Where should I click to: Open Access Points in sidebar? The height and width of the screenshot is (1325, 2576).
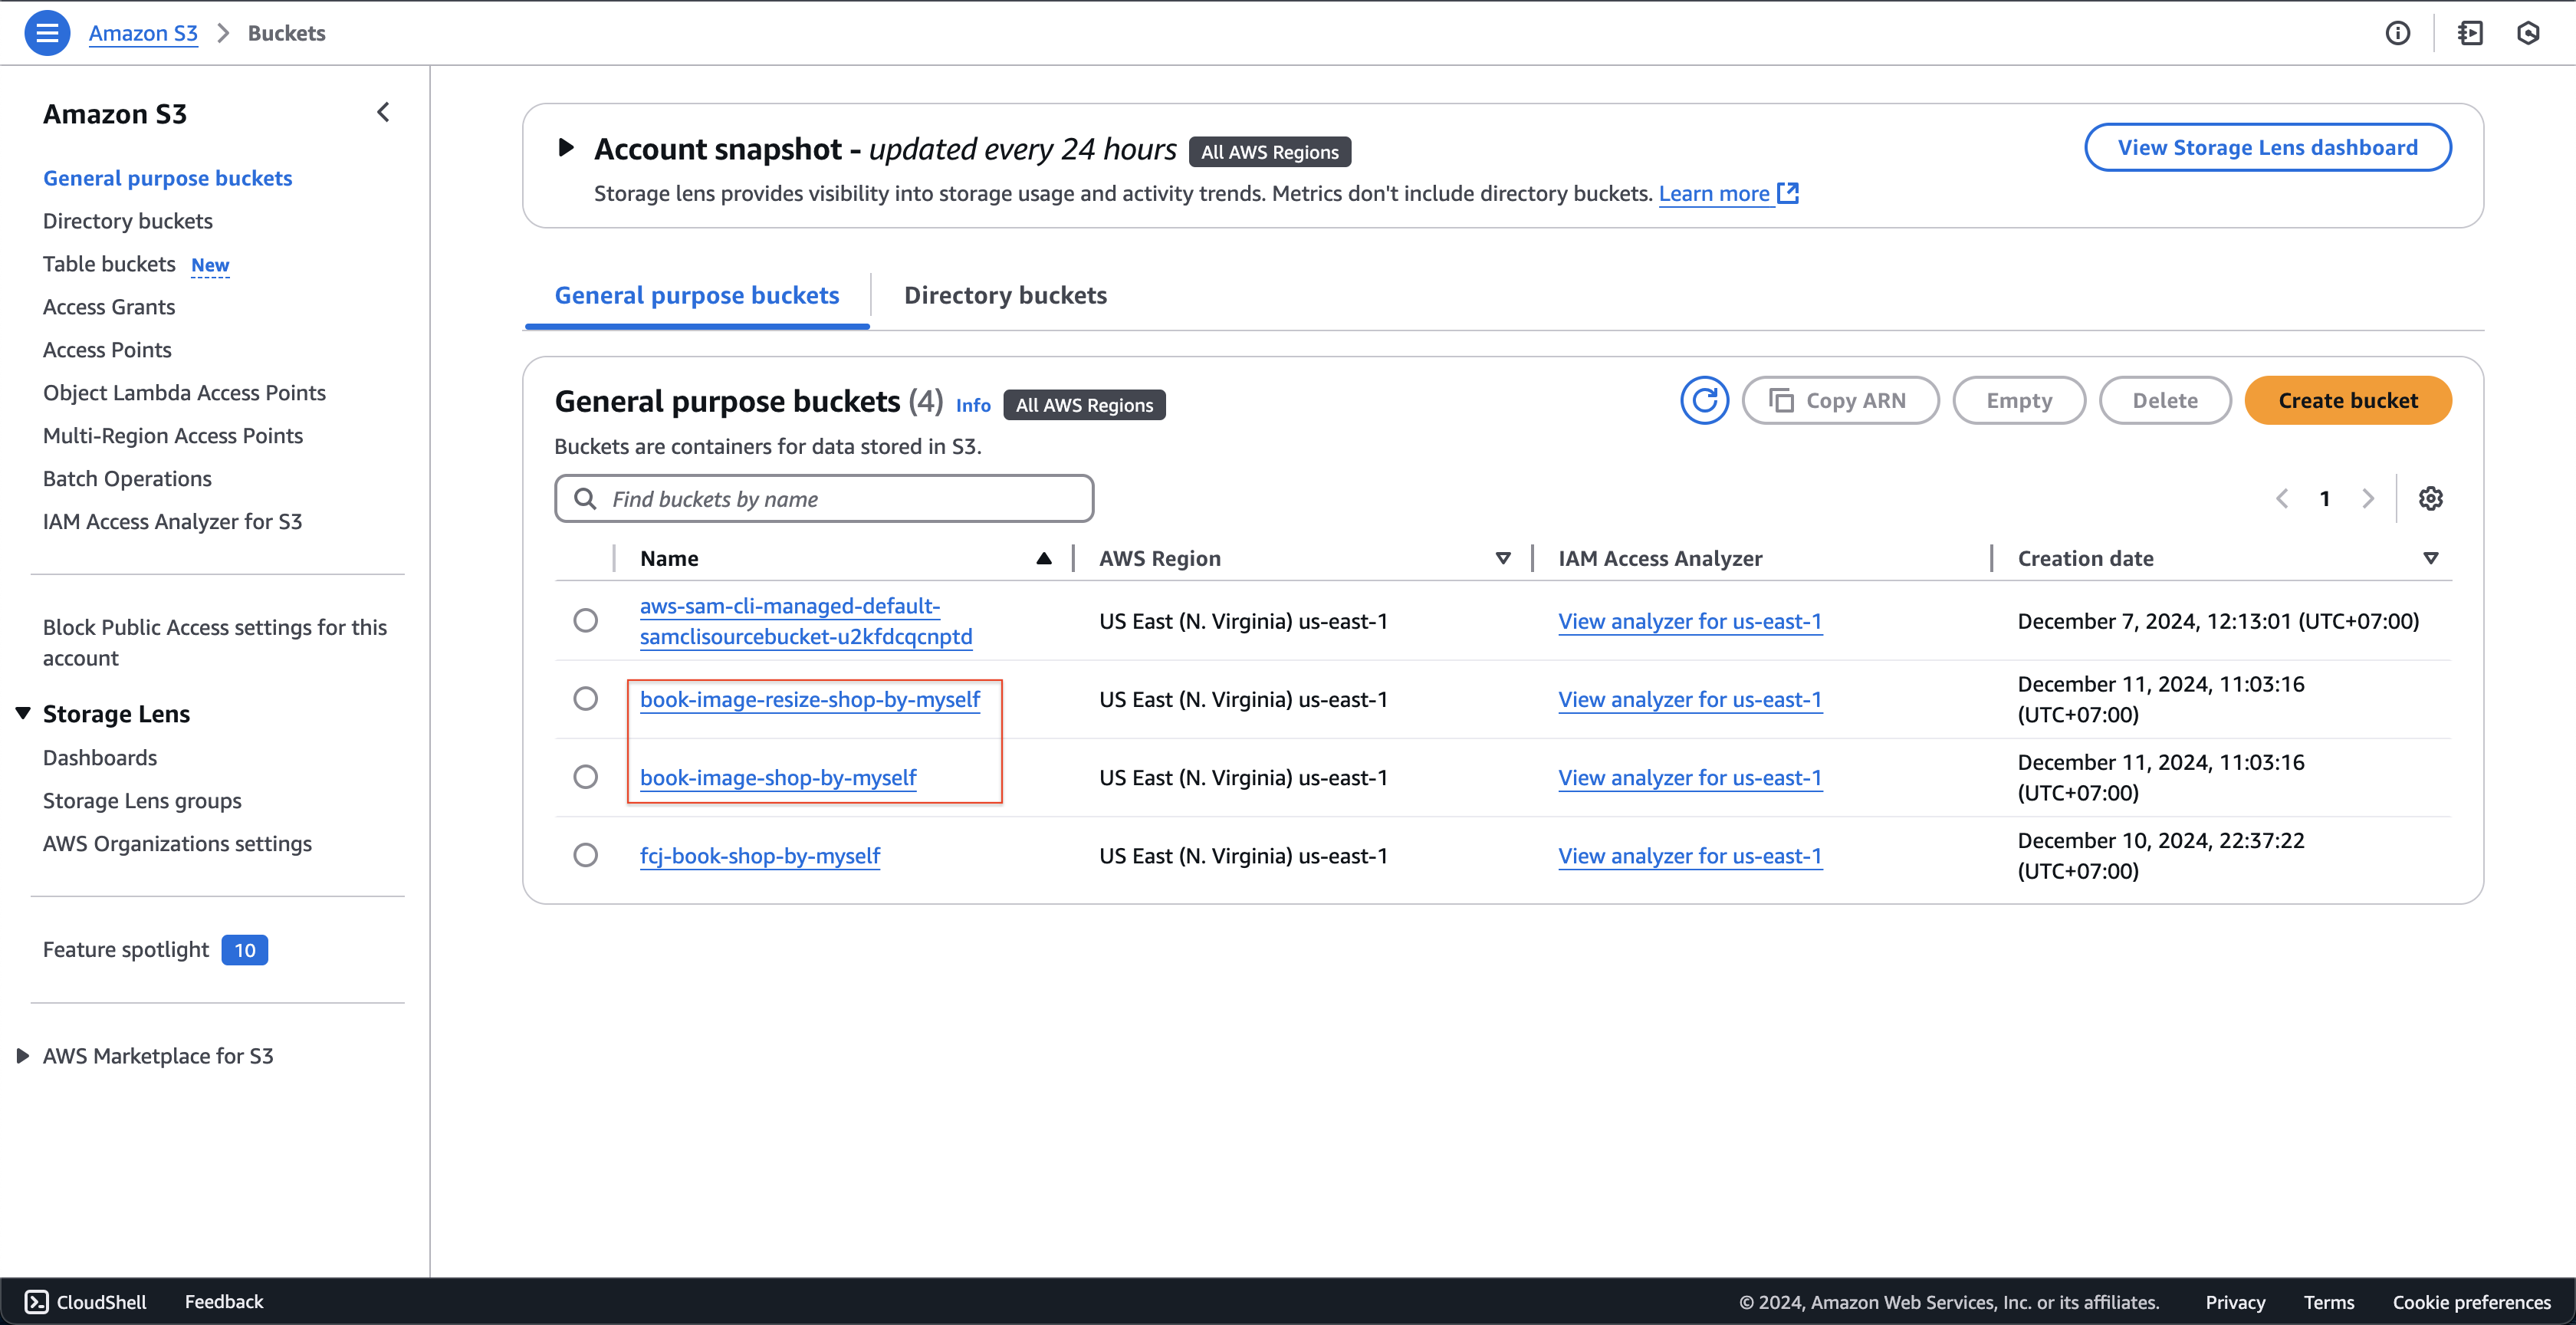click(x=107, y=350)
